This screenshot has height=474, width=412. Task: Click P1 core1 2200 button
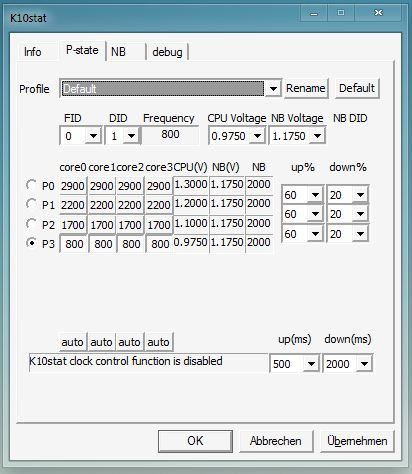pos(102,205)
